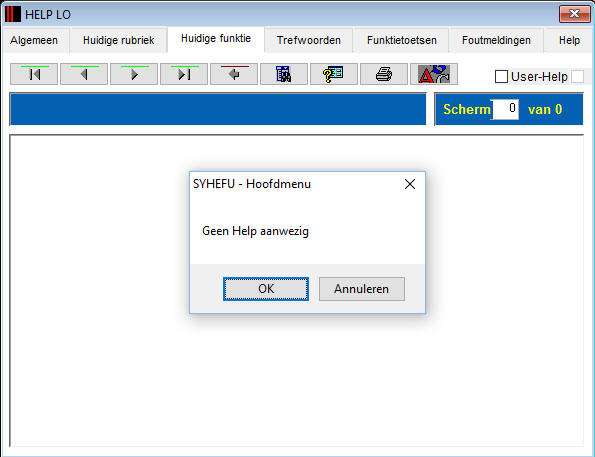The image size is (595, 457).
Task: Select the Trefwoorden tab
Action: point(309,40)
